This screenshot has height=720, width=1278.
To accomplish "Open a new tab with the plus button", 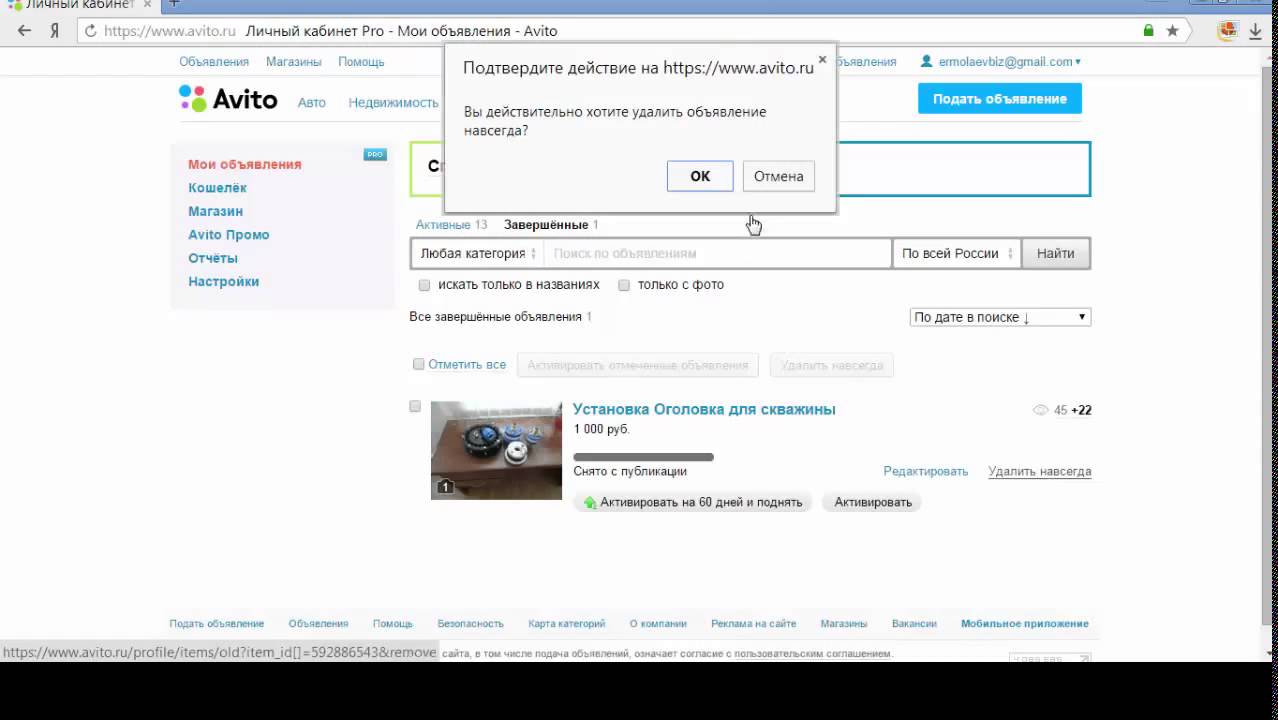I will 174,4.
